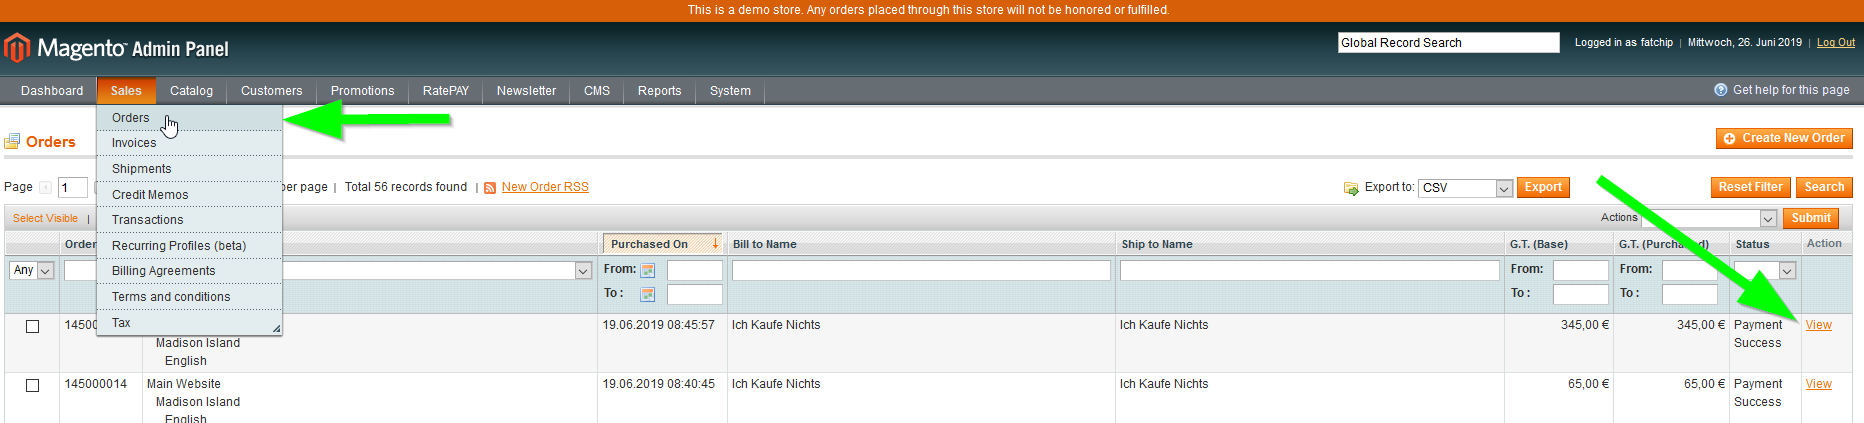Choose Invoices from the Sales menu
The height and width of the screenshot is (423, 1864).
point(134,143)
